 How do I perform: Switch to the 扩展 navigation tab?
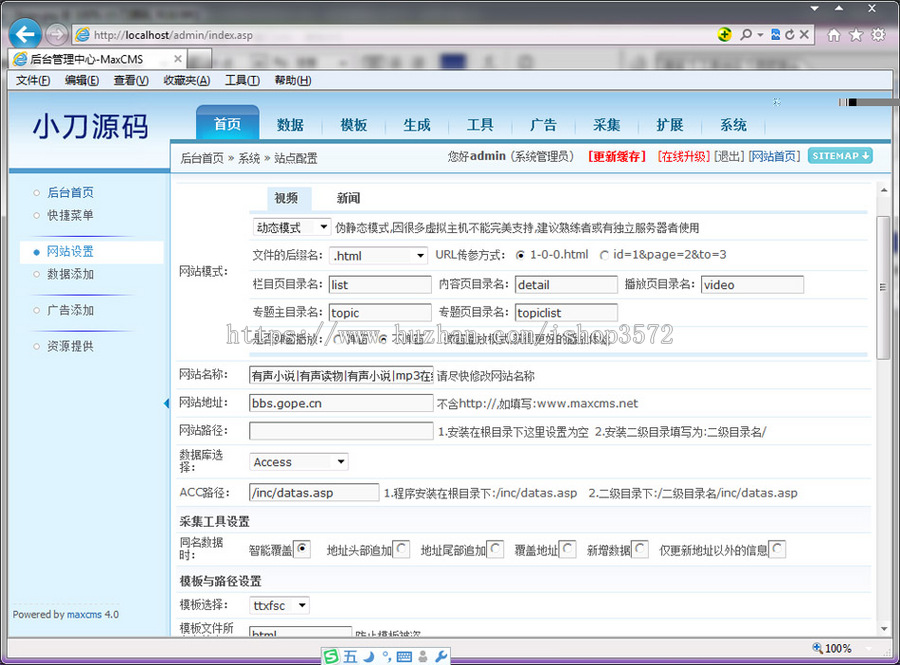[670, 125]
